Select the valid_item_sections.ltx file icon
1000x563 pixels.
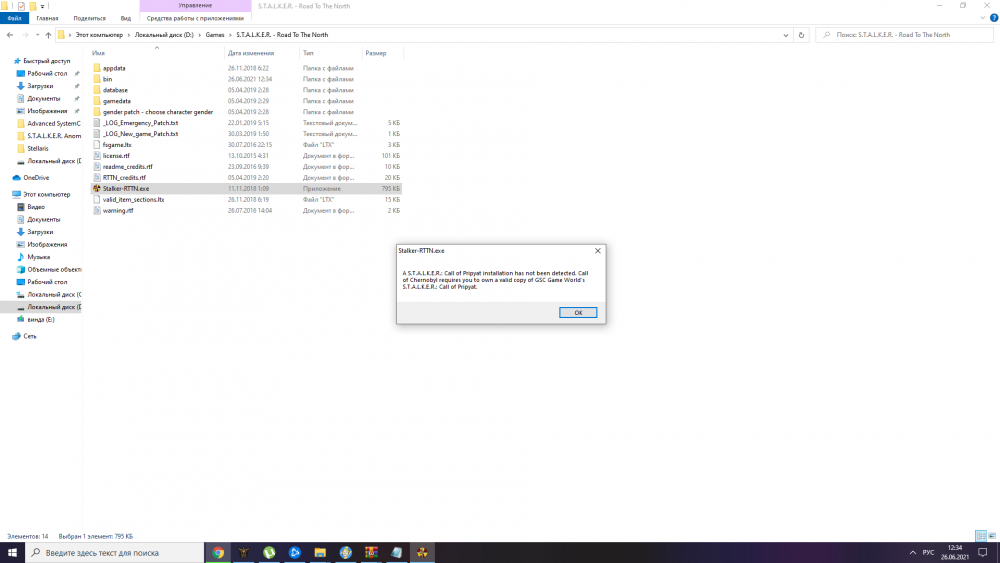click(97, 200)
